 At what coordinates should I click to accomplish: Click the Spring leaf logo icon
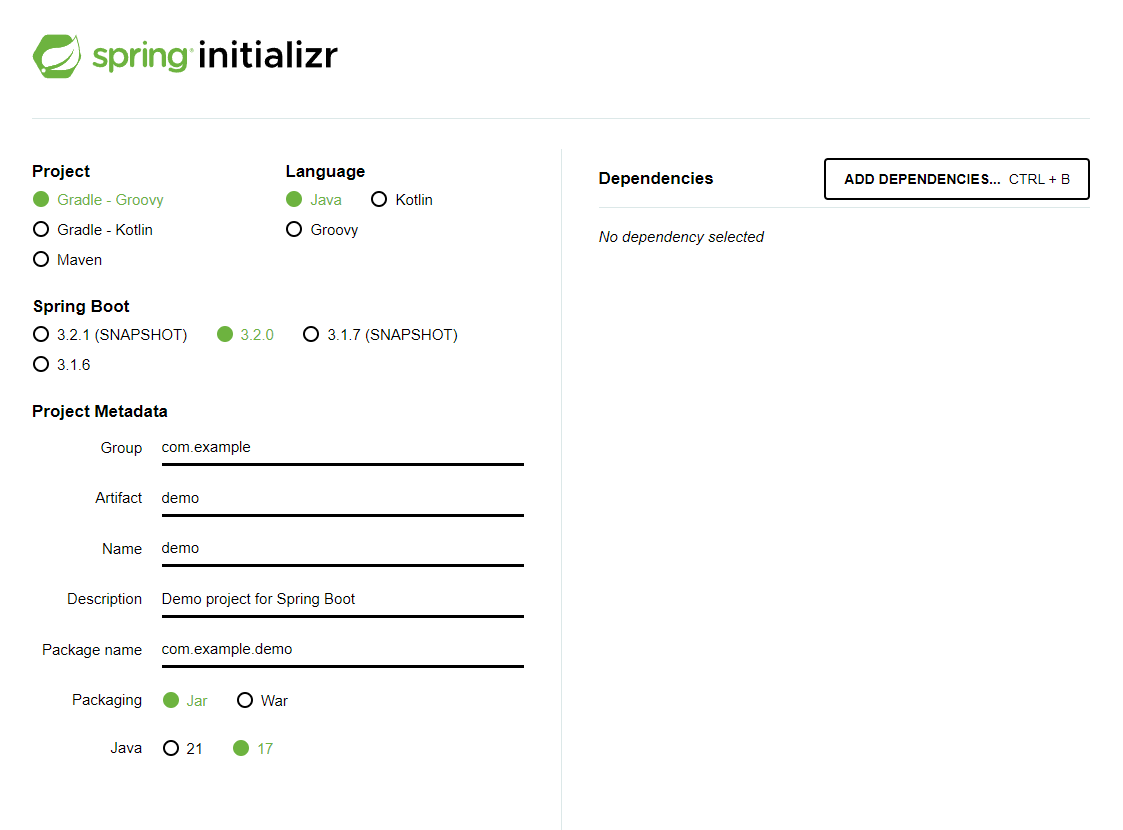click(x=57, y=56)
